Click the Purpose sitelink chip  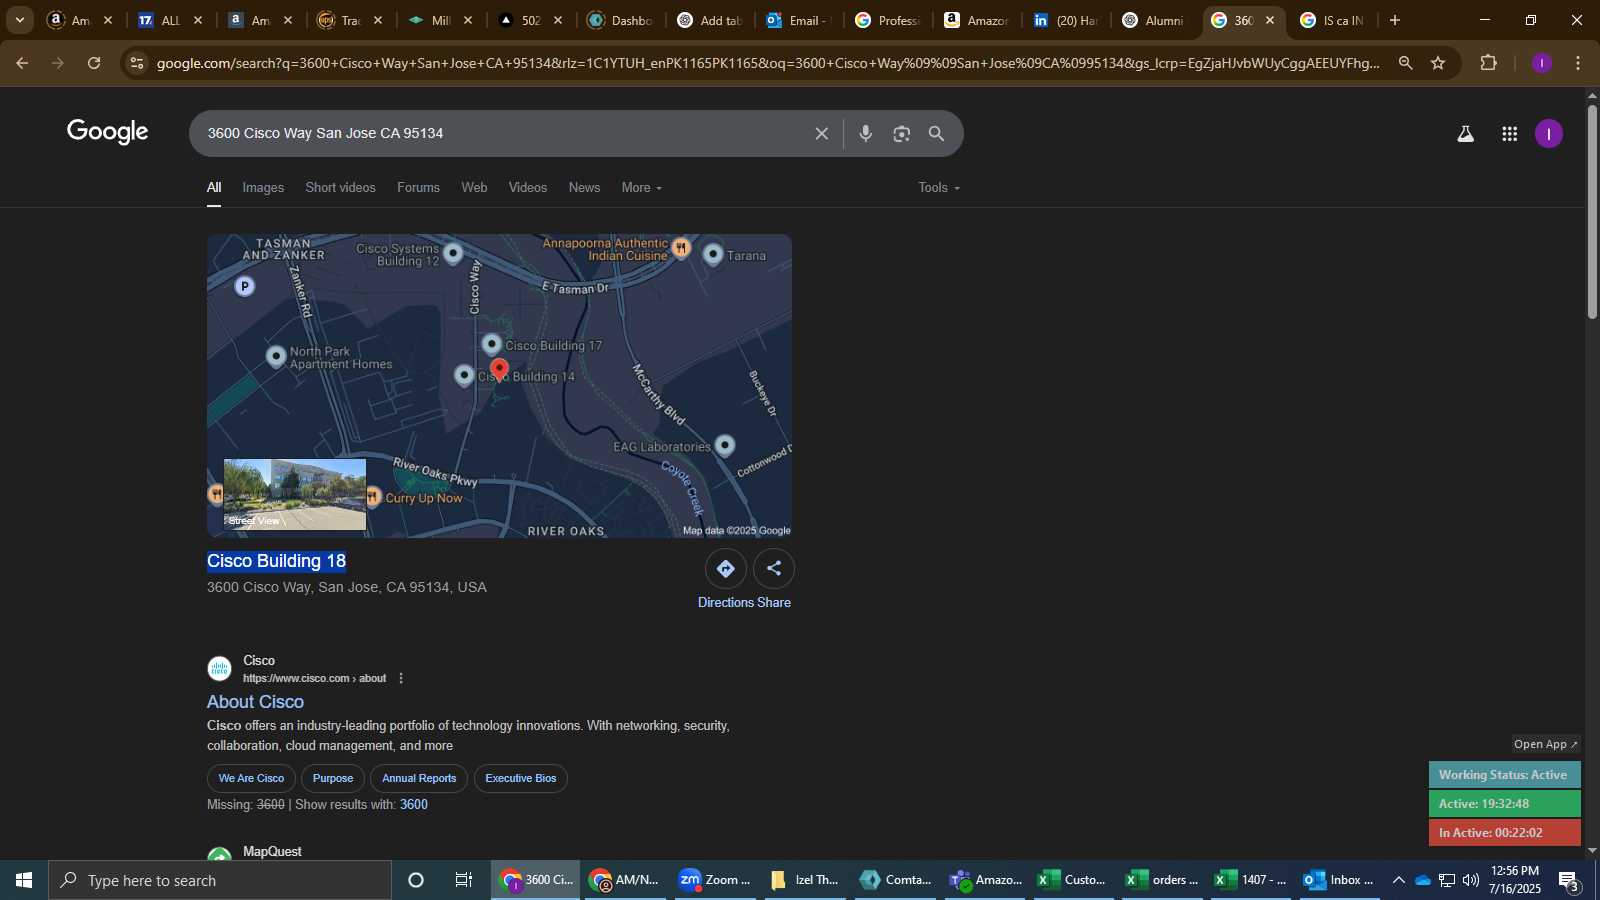[x=333, y=778]
